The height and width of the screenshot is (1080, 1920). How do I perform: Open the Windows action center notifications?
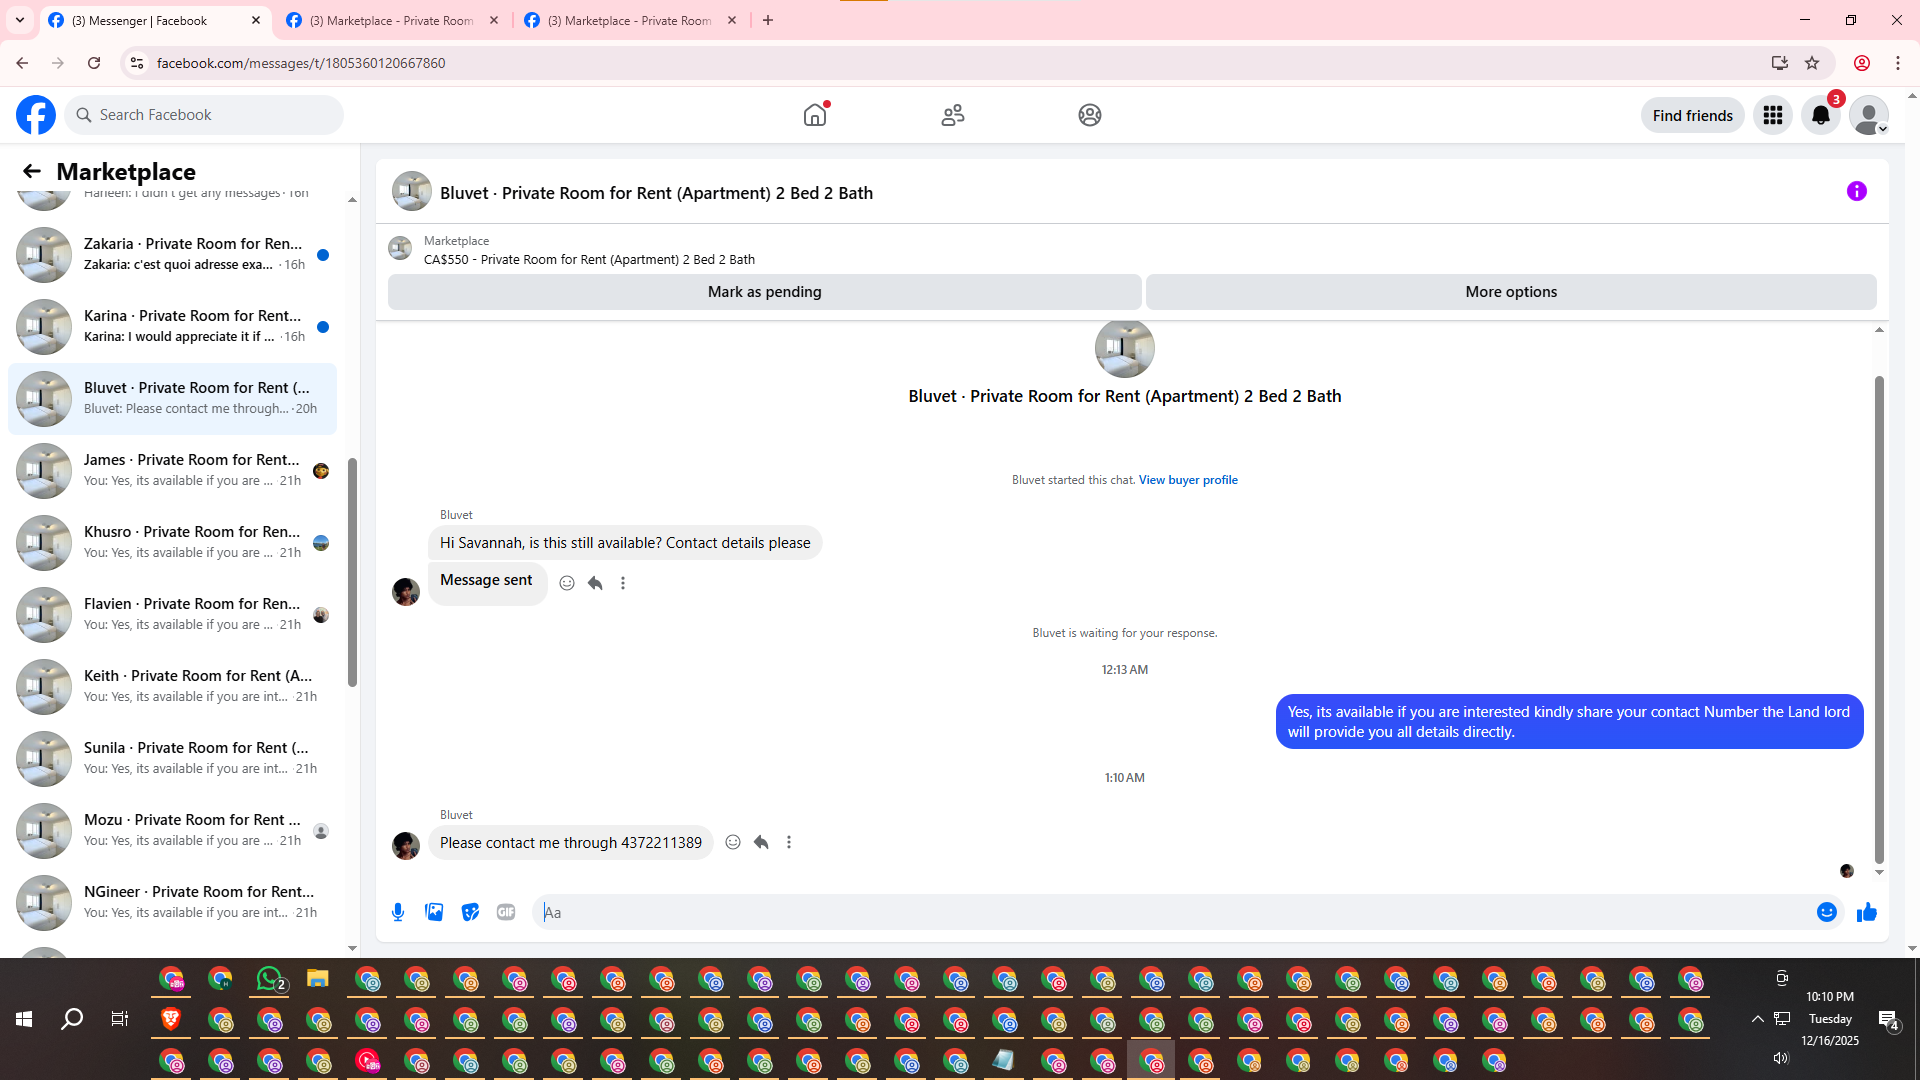(1888, 1019)
